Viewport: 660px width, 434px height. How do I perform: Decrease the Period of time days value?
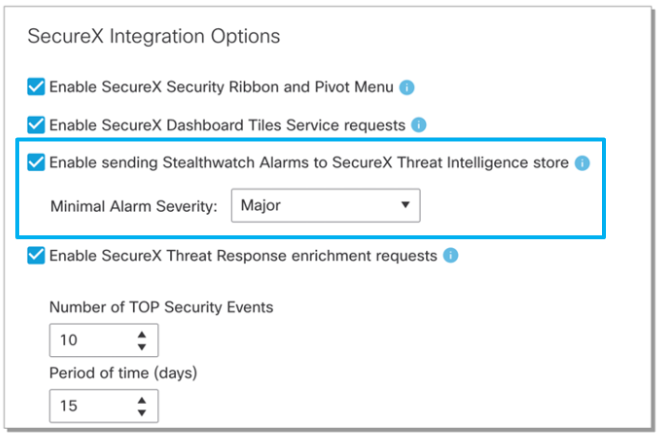[x=142, y=413]
